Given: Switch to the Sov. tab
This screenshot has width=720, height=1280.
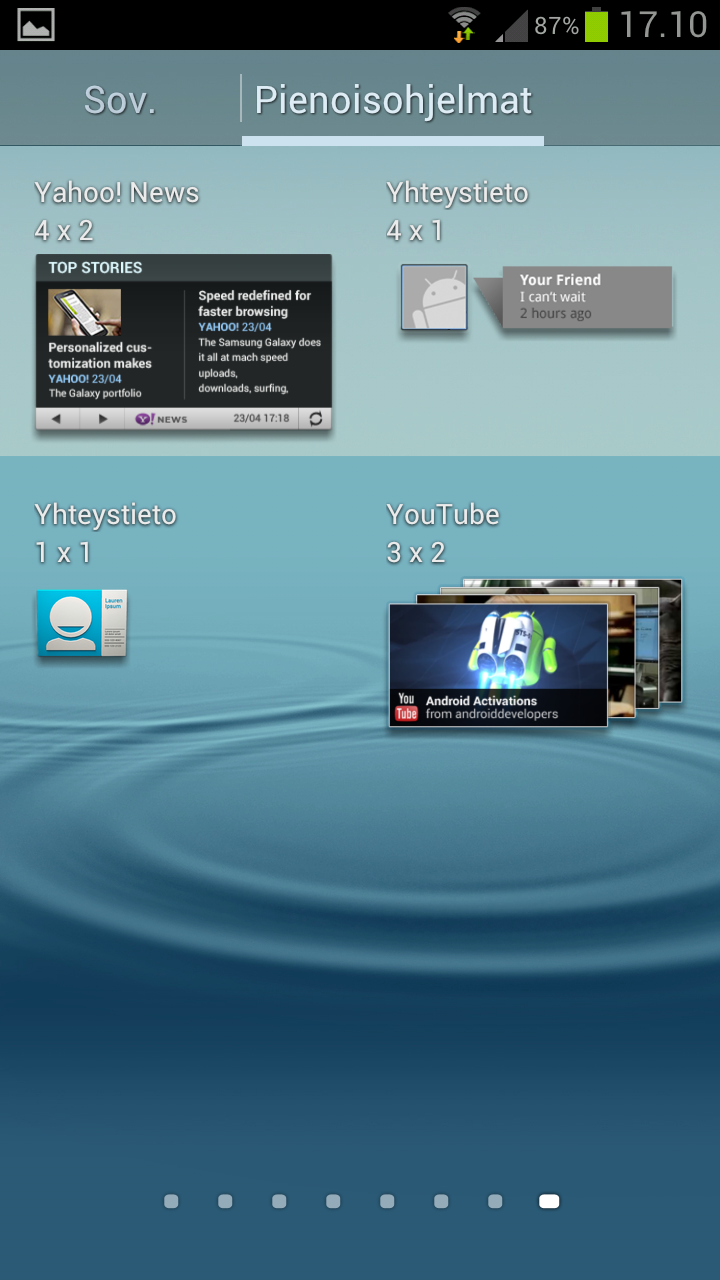Looking at the screenshot, I should tap(120, 100).
